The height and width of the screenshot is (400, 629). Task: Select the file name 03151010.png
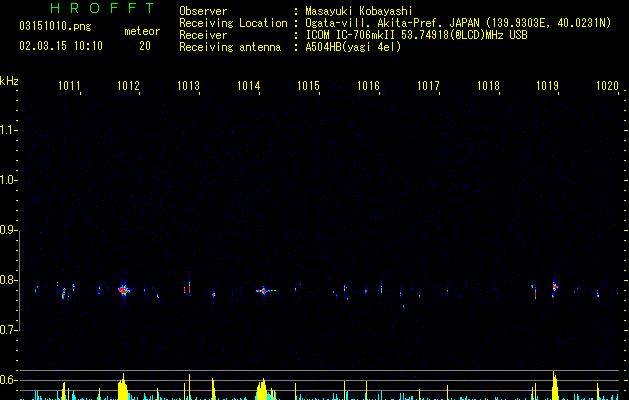(x=55, y=26)
